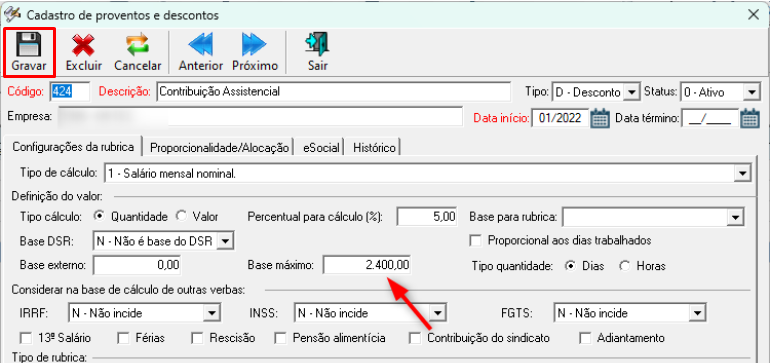
Task: Click the Sair exit door icon
Action: coord(318,45)
